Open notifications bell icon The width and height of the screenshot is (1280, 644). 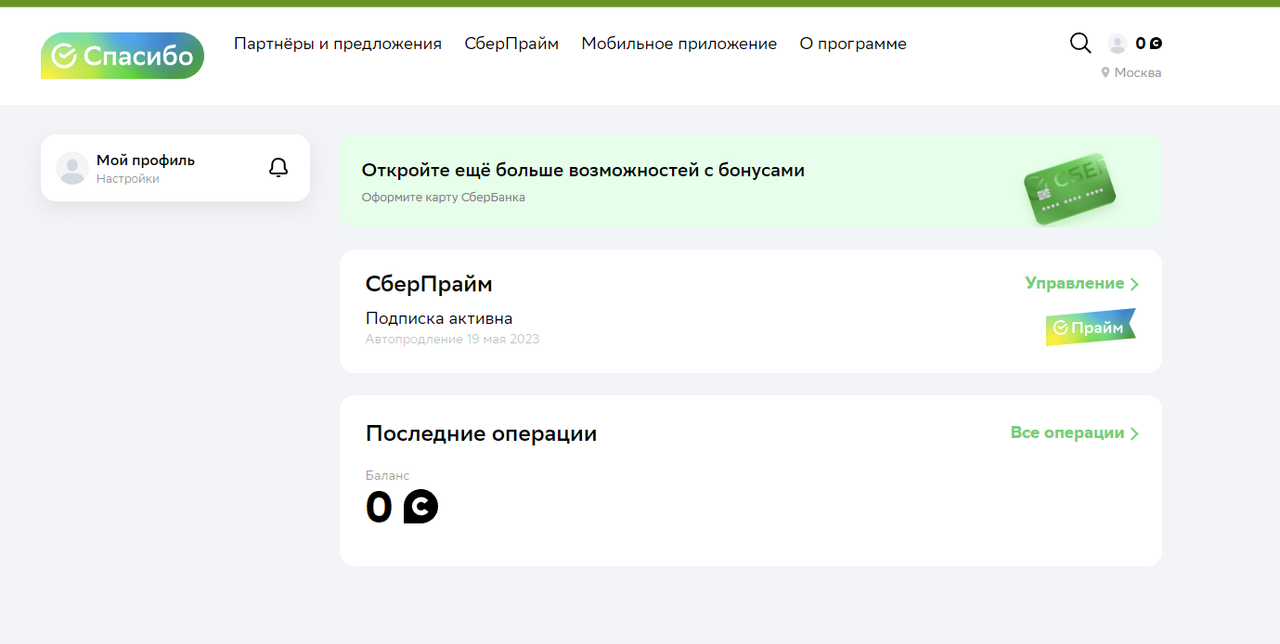(279, 168)
